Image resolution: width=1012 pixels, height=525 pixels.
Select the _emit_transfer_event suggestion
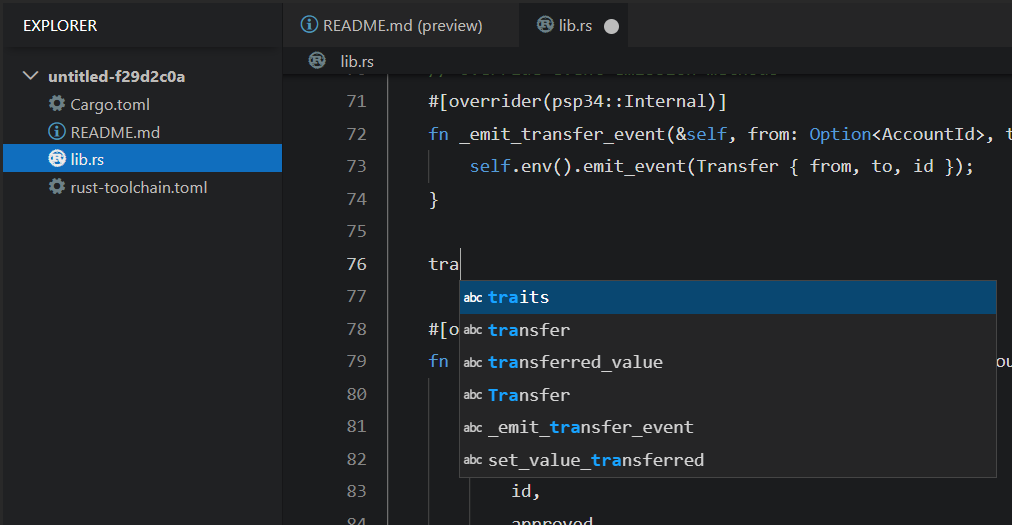click(x=590, y=427)
